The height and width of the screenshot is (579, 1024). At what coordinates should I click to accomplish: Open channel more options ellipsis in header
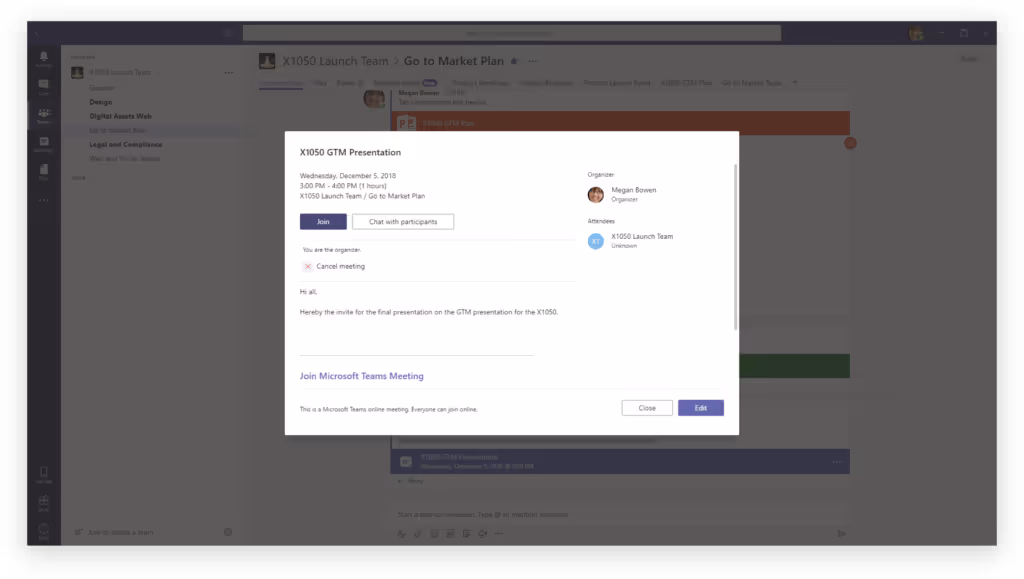(533, 61)
